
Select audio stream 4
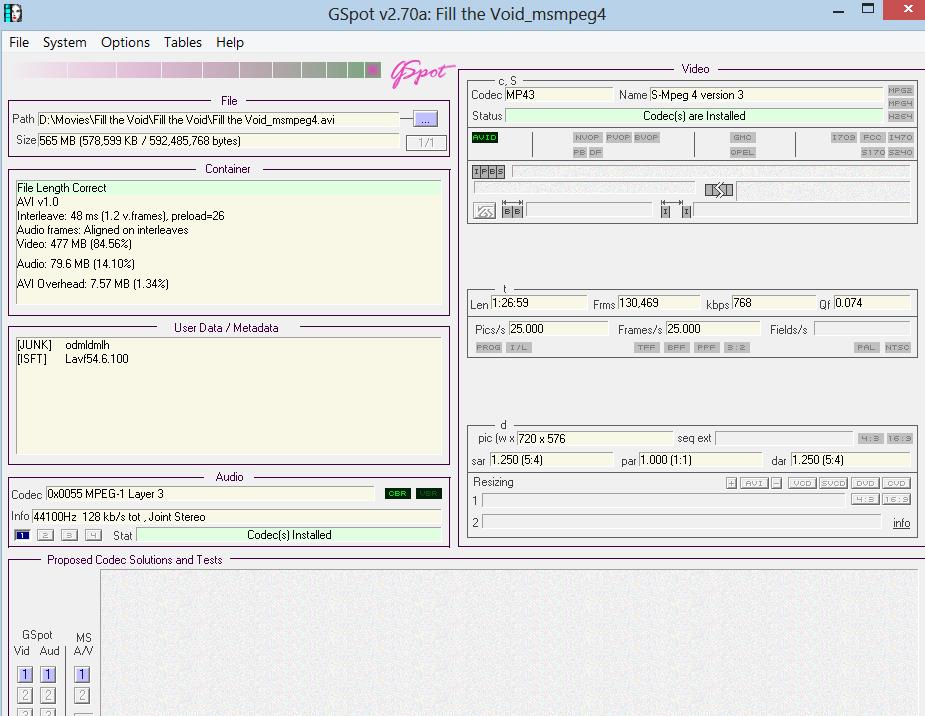tap(93, 535)
